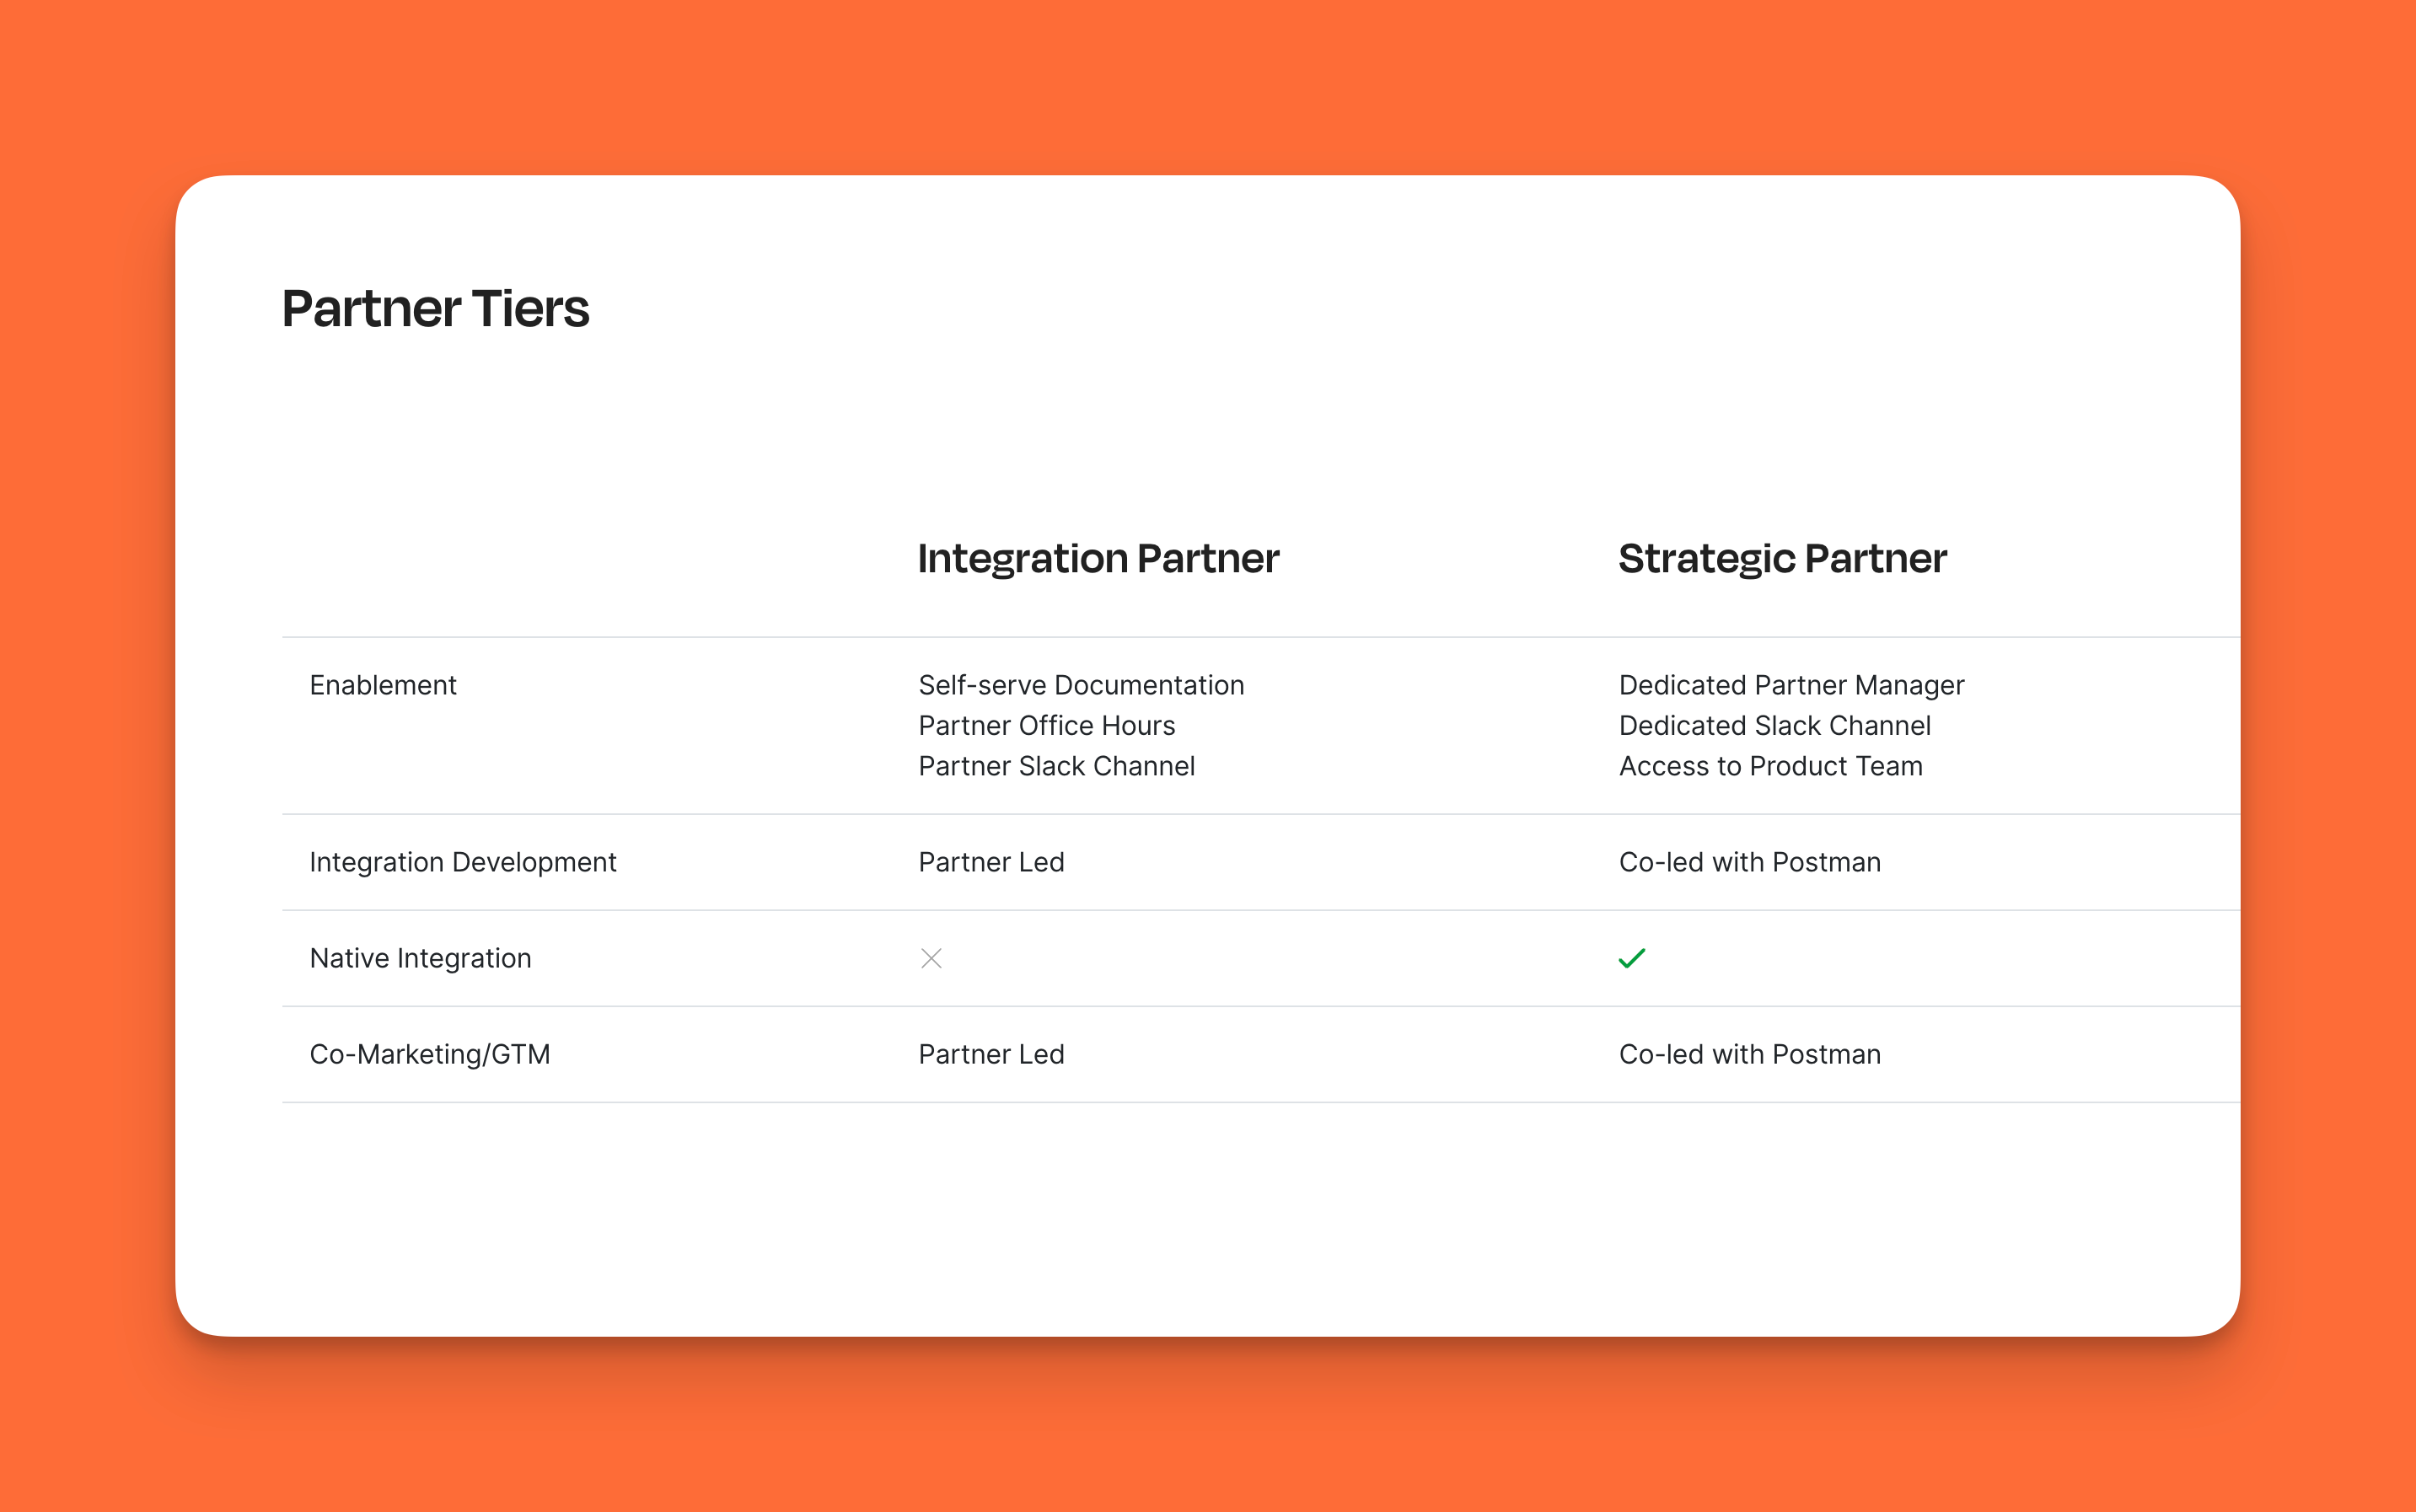Select Dedicated Partner Manager text

tap(1791, 685)
